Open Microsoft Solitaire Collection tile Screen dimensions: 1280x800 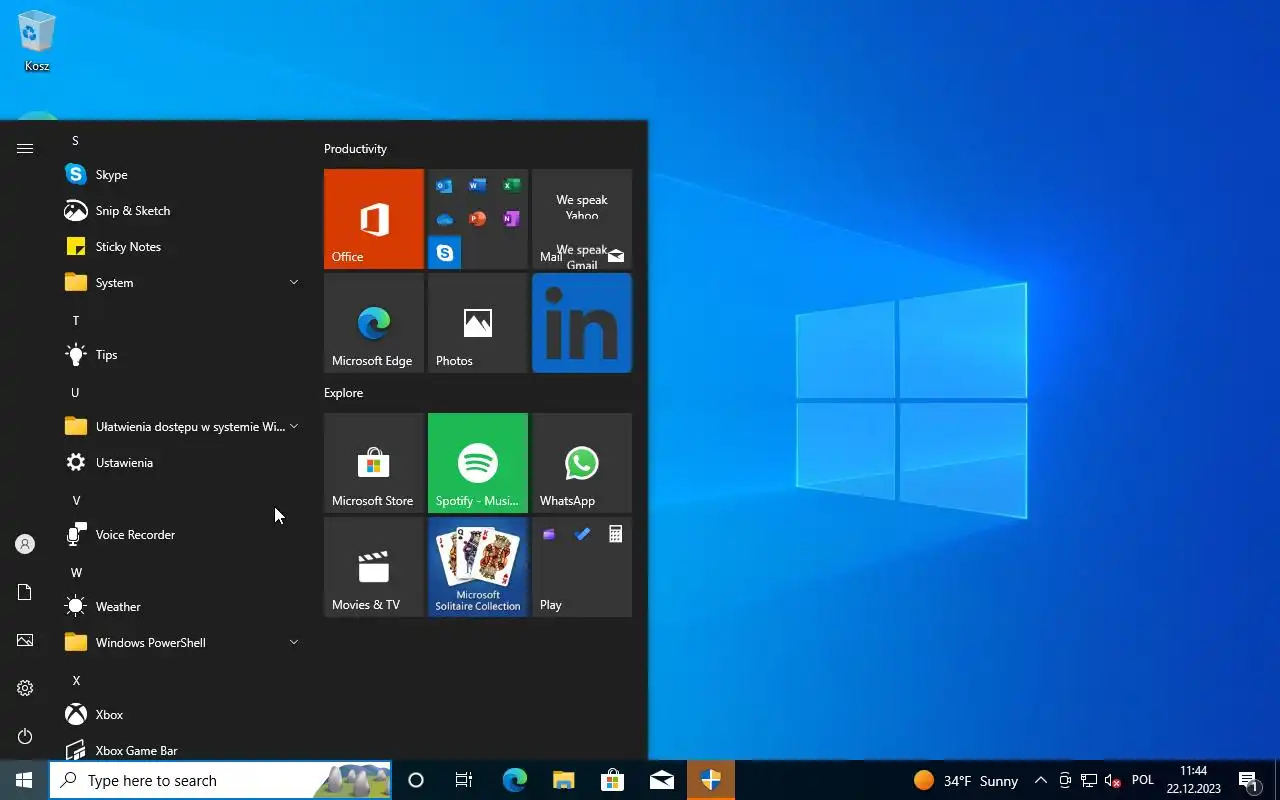(478, 567)
